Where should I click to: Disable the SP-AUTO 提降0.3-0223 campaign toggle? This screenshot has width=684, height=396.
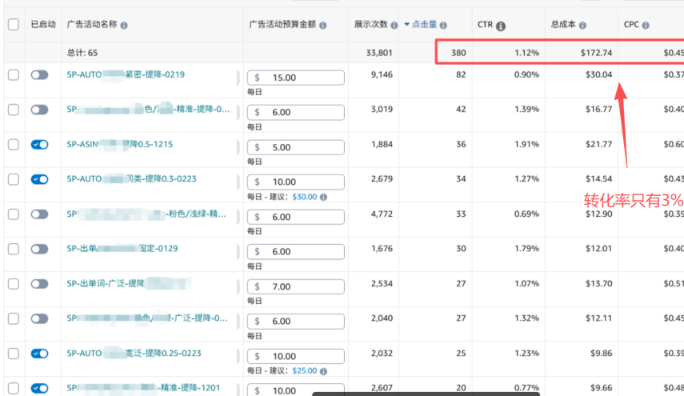pyautogui.click(x=39, y=179)
